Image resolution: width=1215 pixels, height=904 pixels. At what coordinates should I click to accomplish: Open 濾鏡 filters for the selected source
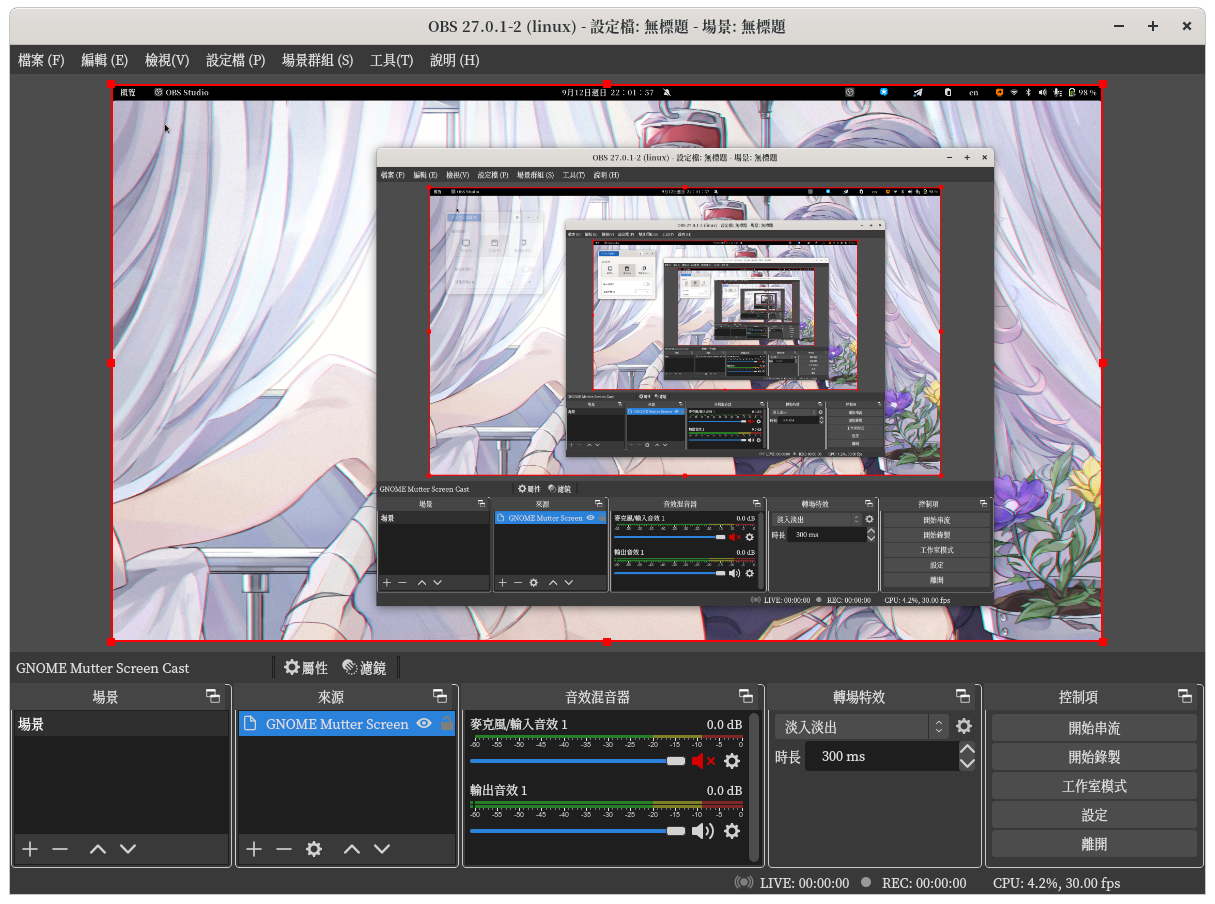[x=364, y=667]
